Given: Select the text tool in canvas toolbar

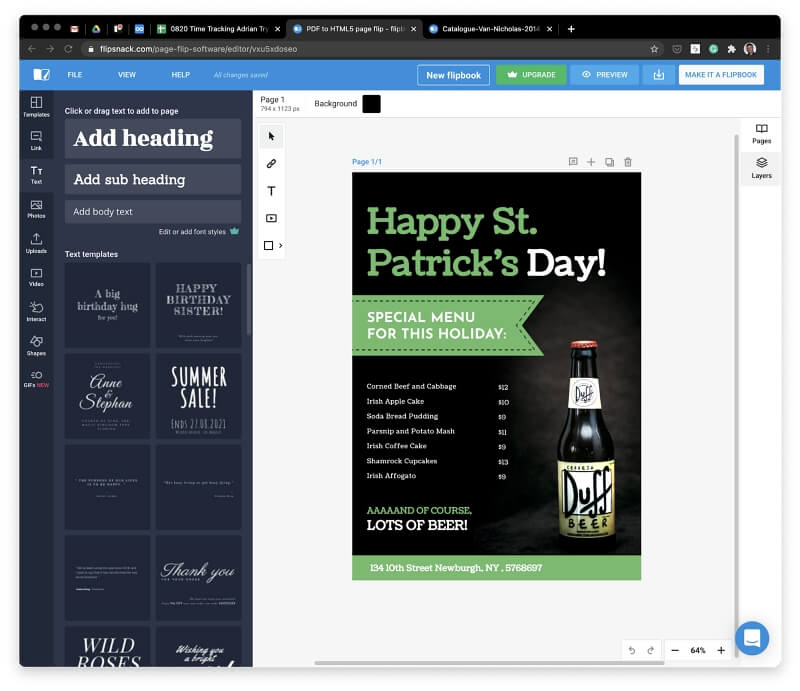Looking at the screenshot, I should click(x=271, y=191).
